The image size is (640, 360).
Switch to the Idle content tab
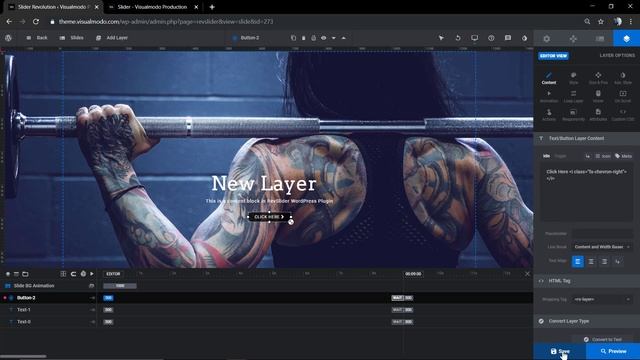pyautogui.click(x=546, y=156)
